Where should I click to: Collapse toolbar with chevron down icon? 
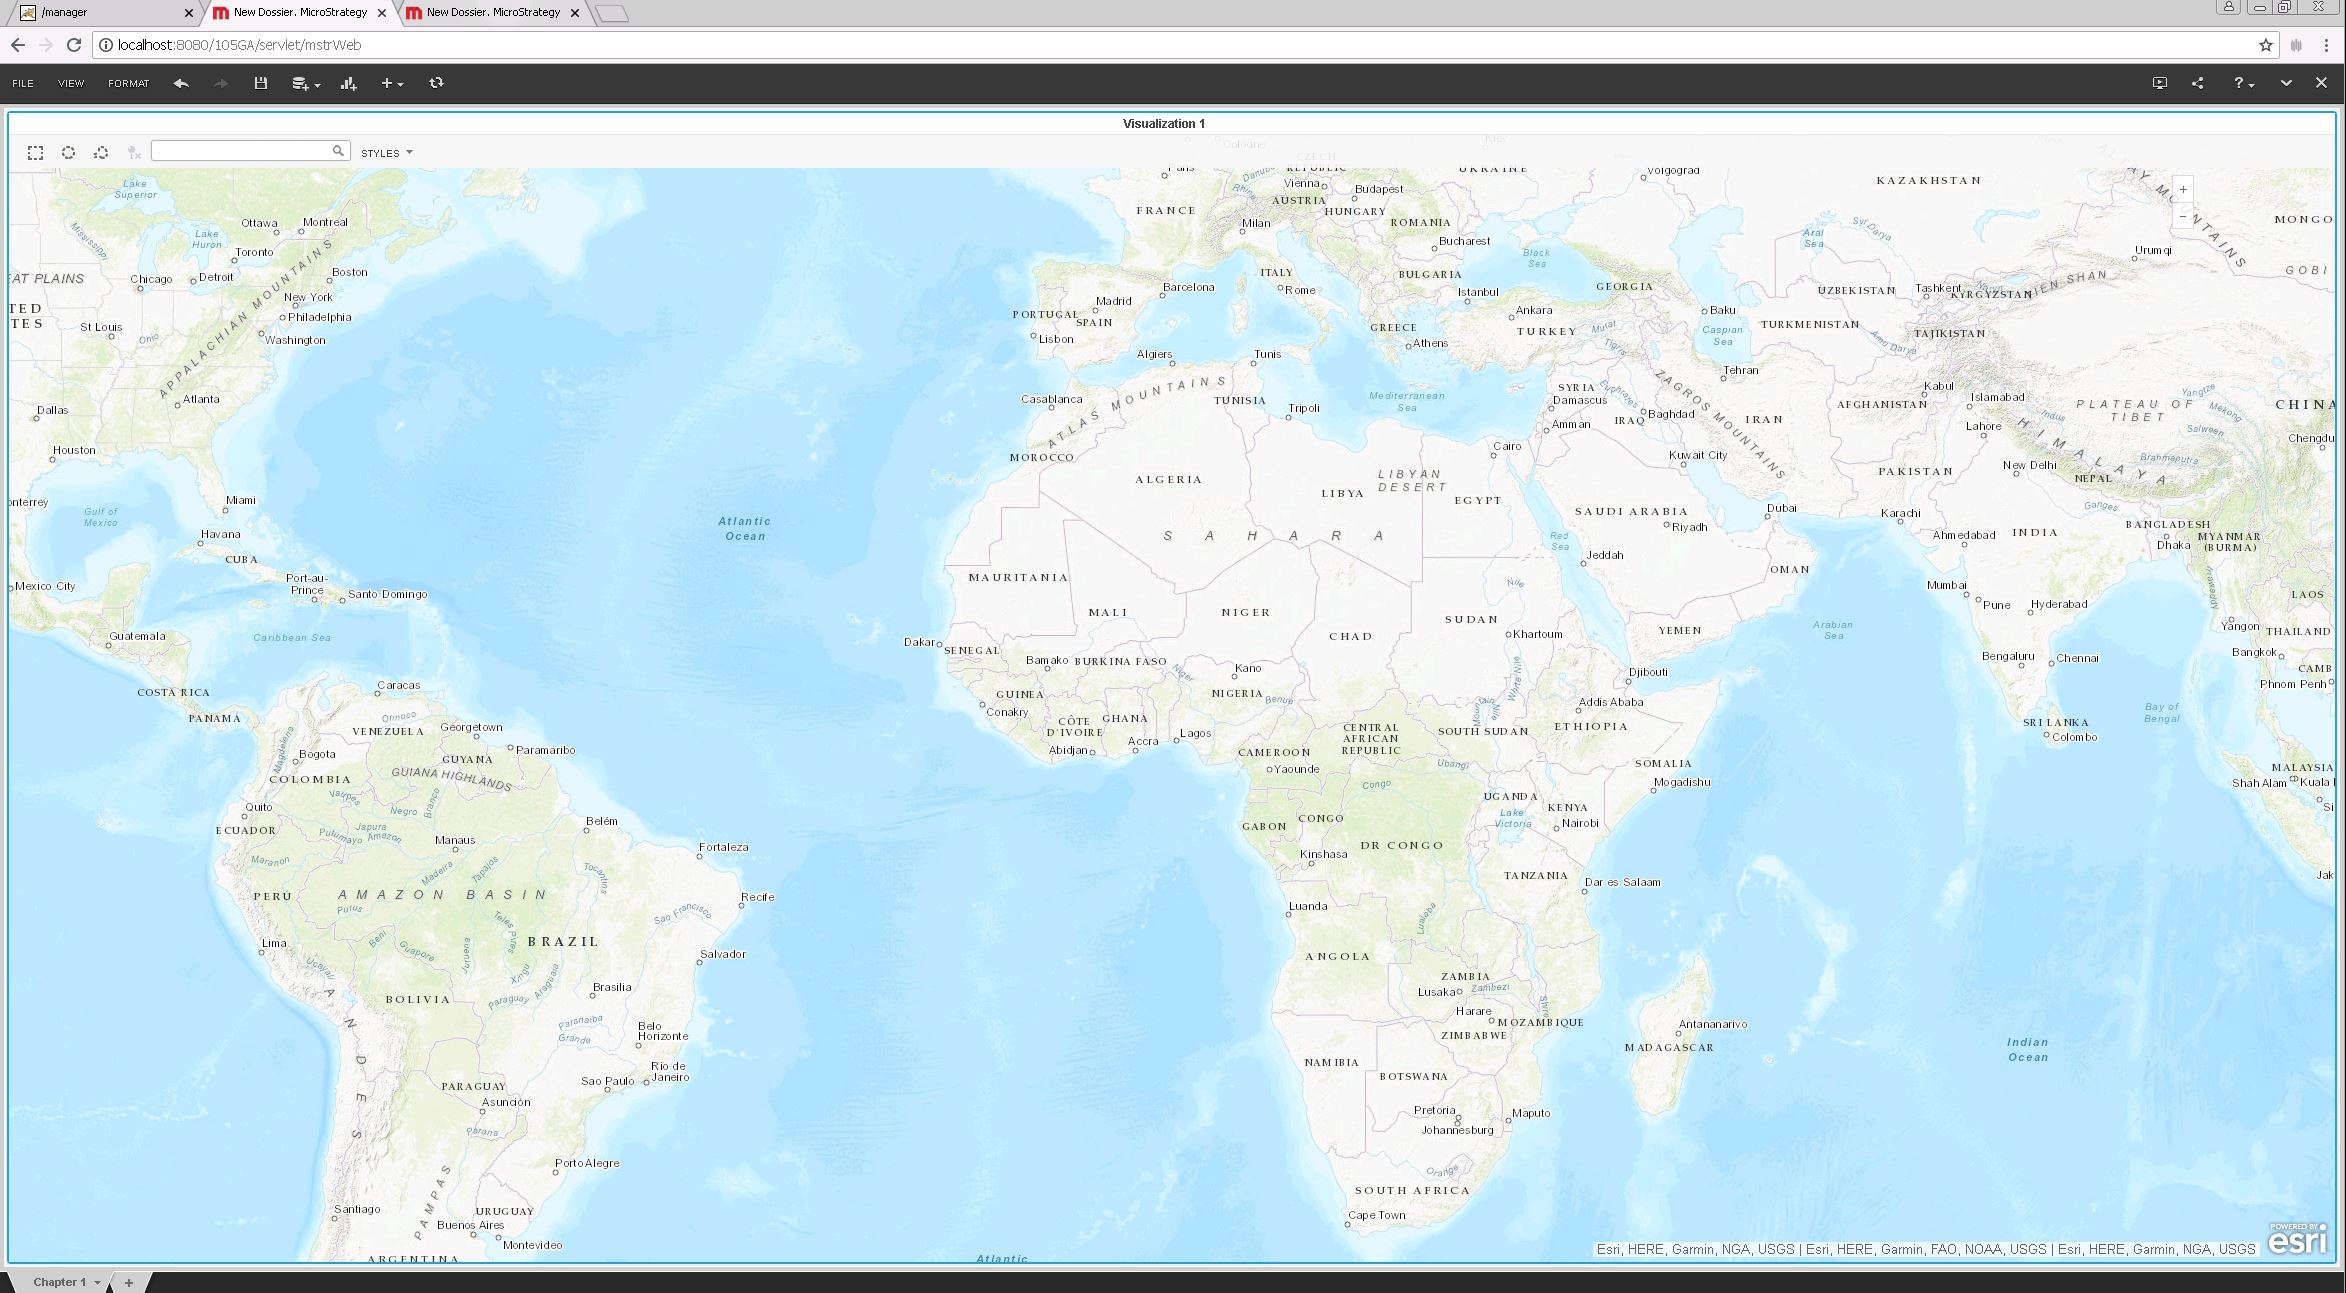pyautogui.click(x=2286, y=83)
